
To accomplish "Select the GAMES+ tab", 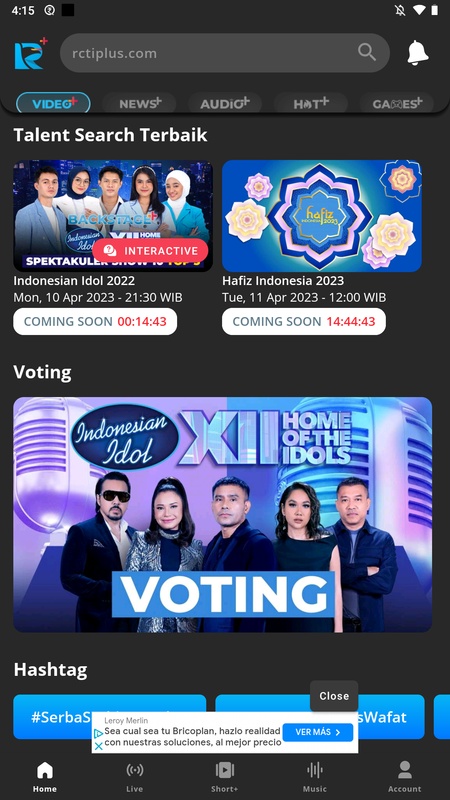I will (396, 104).
